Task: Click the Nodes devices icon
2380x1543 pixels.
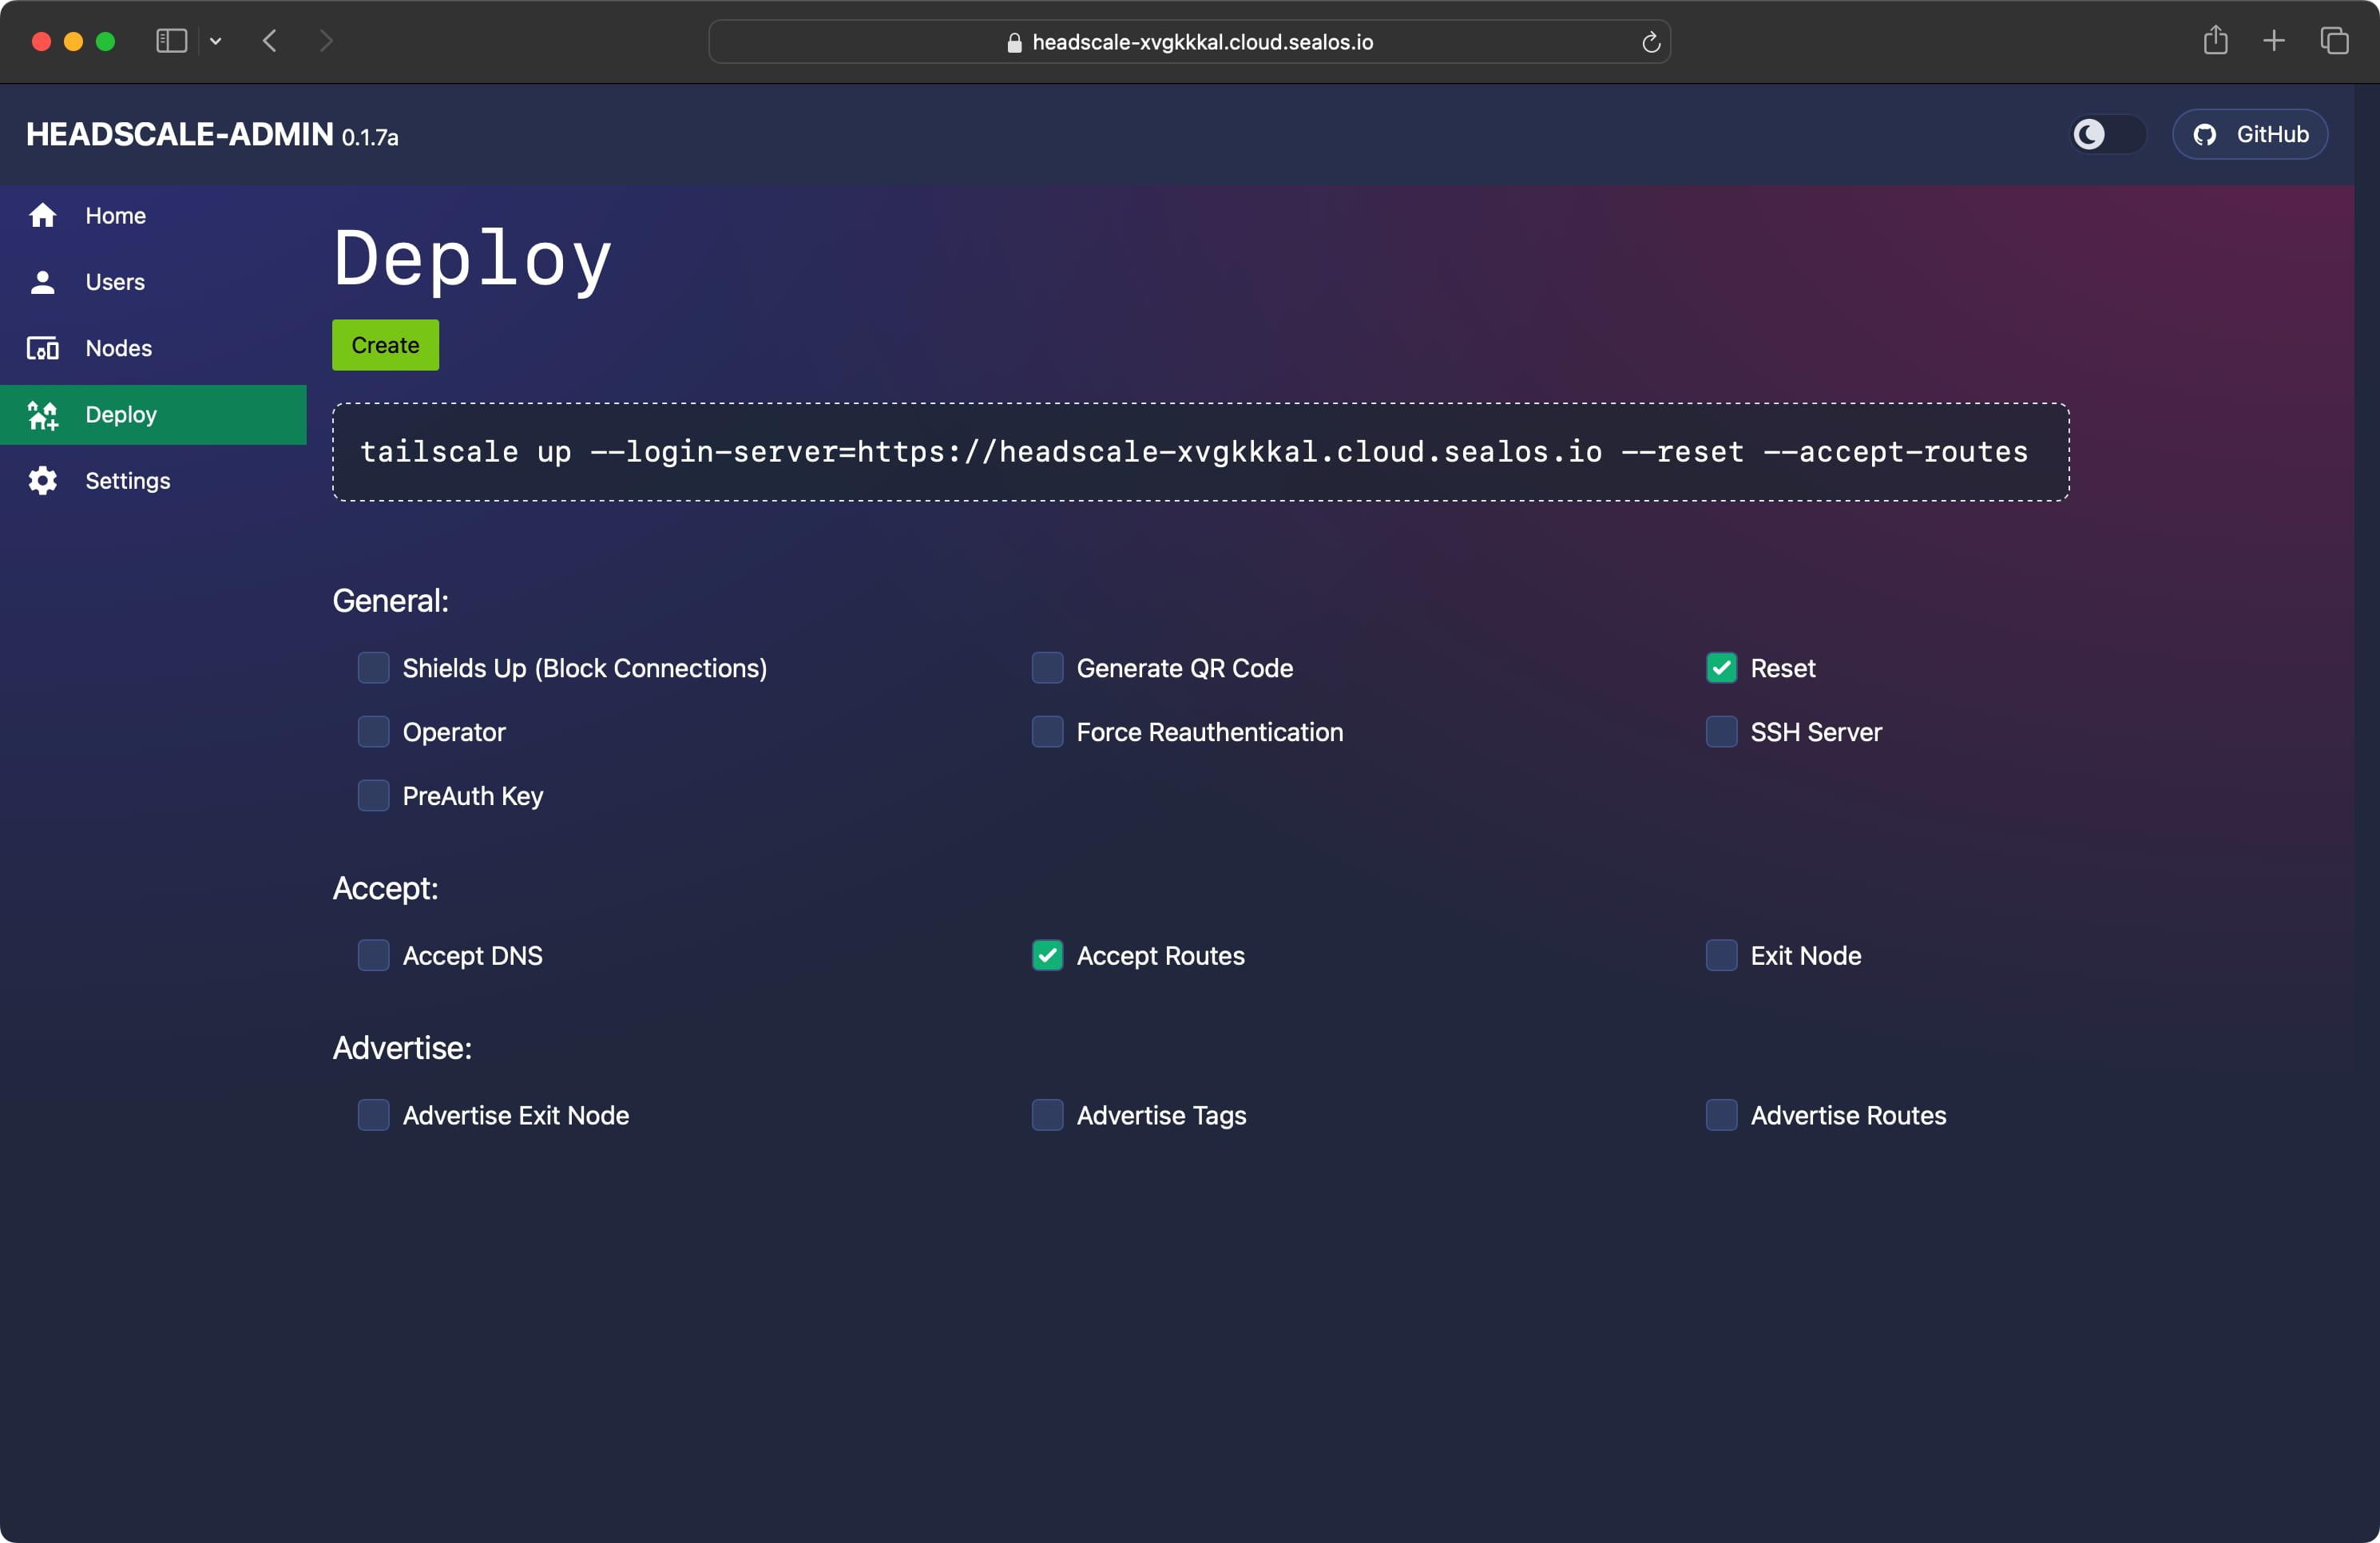Action: 42,348
